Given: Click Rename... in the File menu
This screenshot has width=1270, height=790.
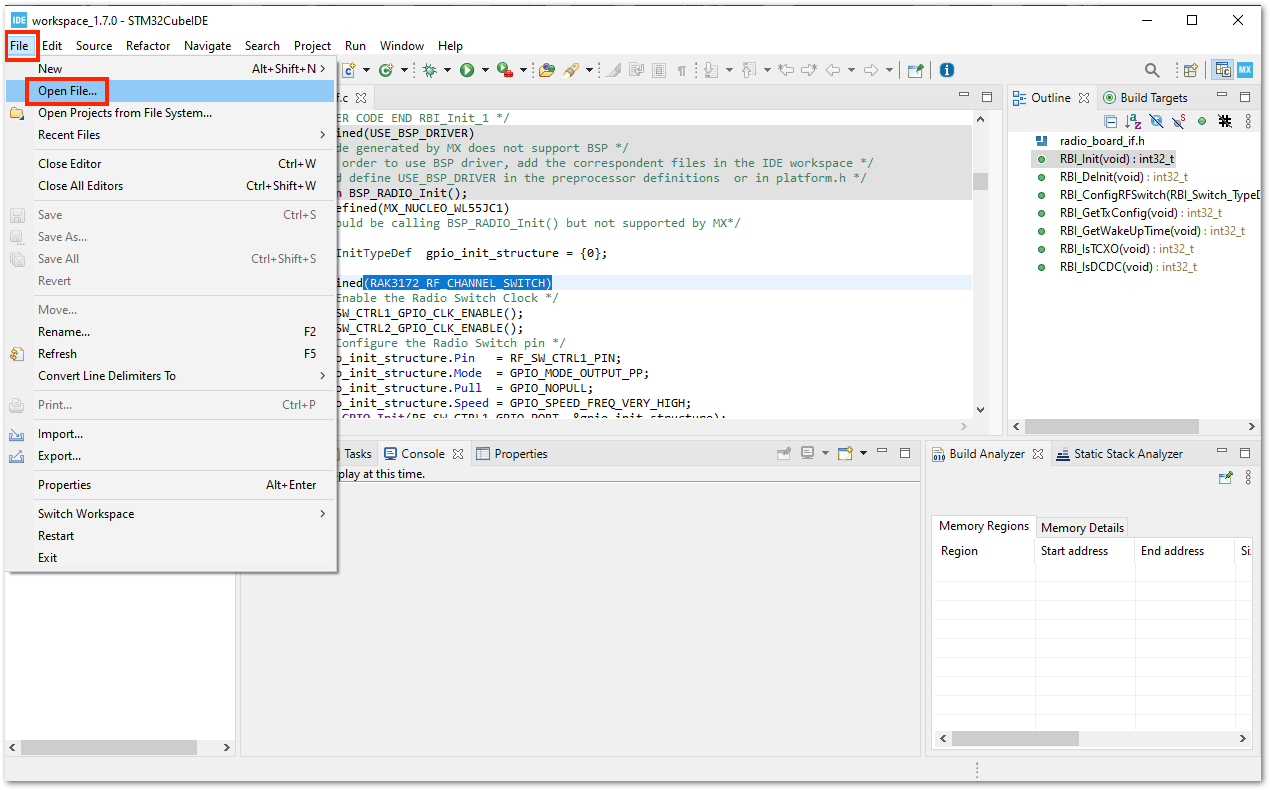Looking at the screenshot, I should coord(170,332).
